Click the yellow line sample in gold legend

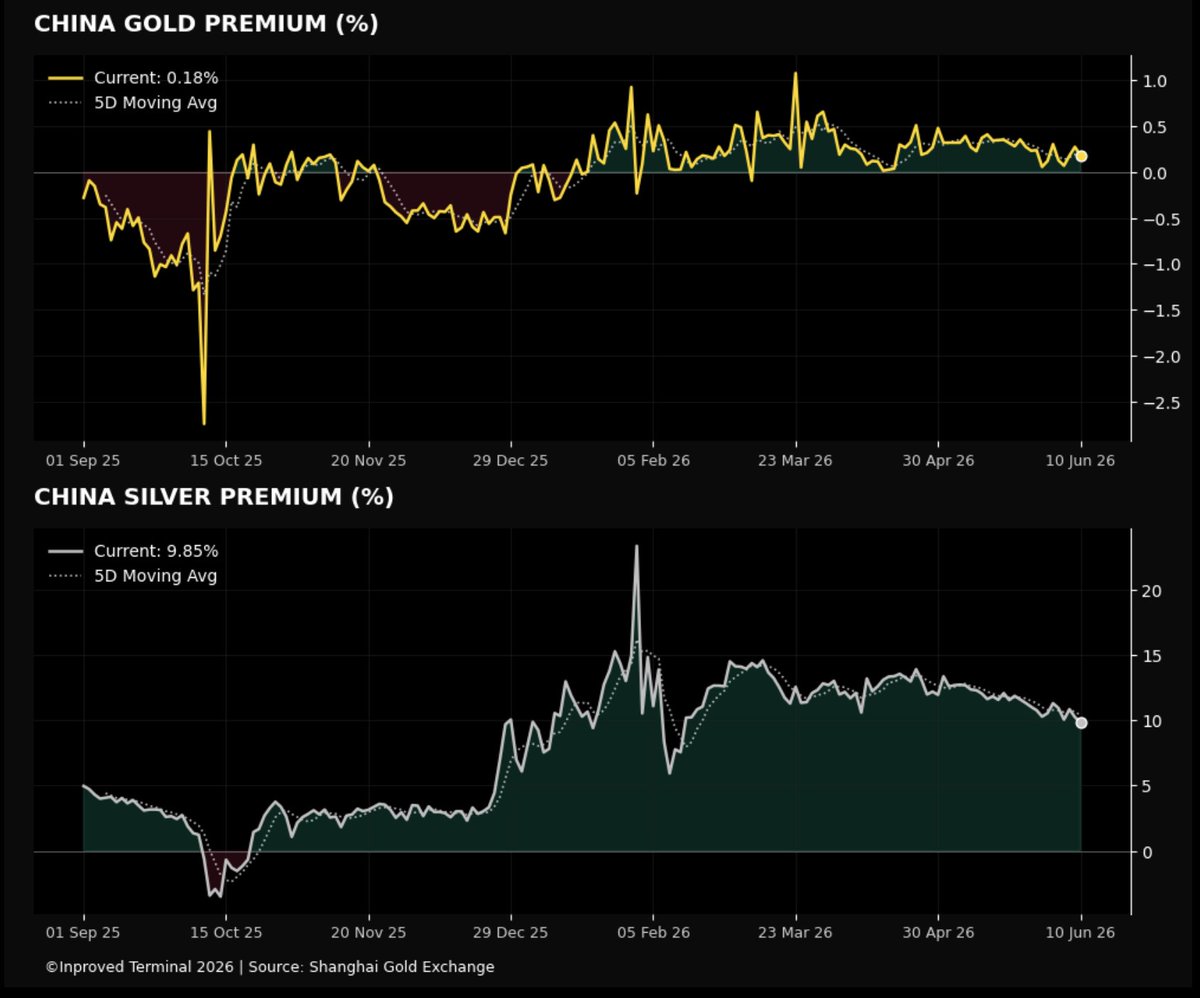click(x=66, y=78)
